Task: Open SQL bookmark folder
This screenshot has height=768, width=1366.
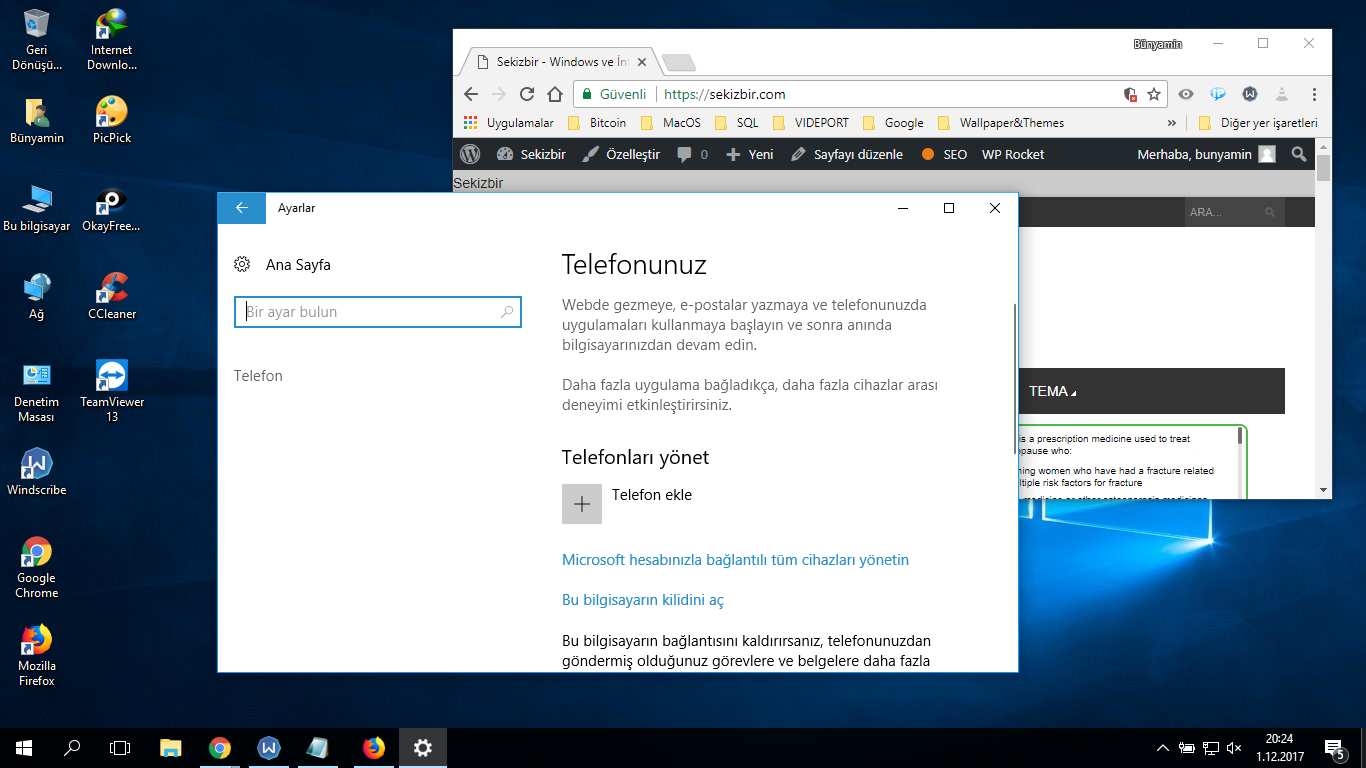Action: 737,123
